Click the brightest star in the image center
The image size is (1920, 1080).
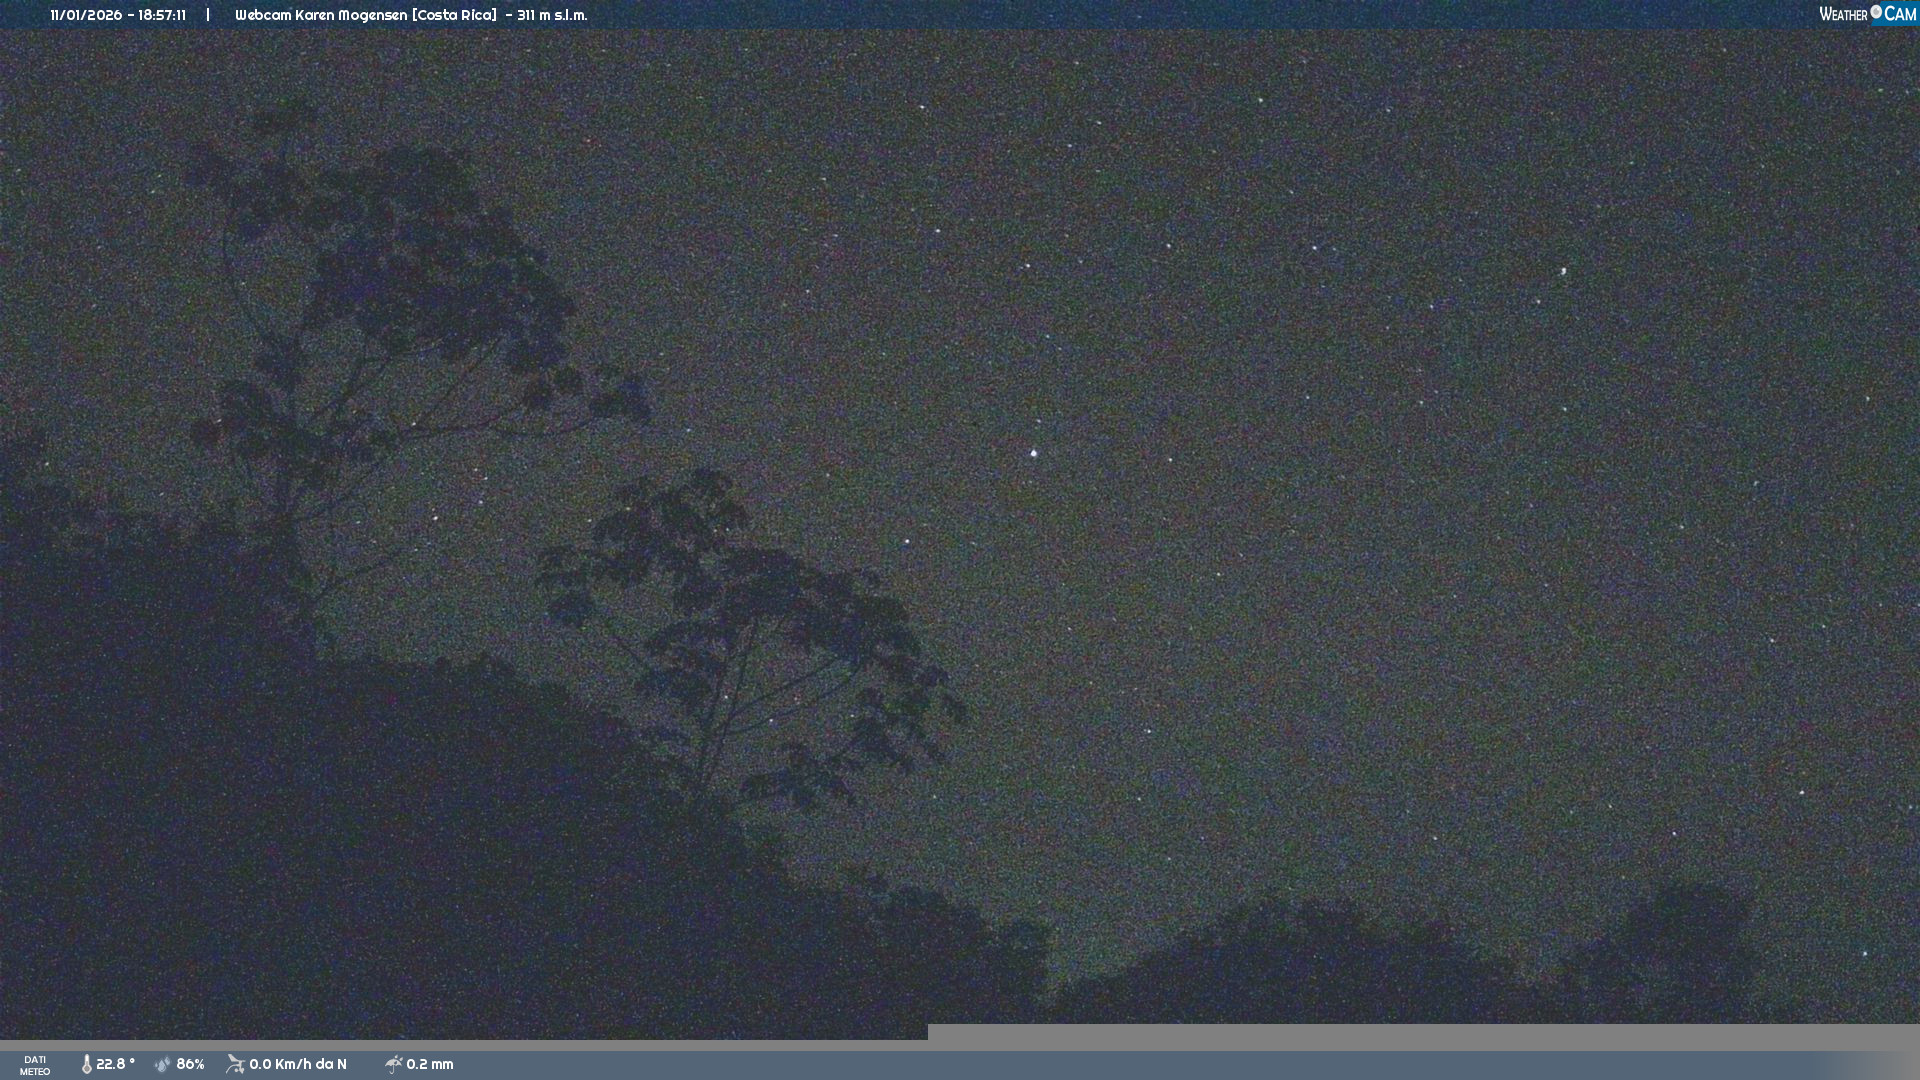tap(1034, 453)
